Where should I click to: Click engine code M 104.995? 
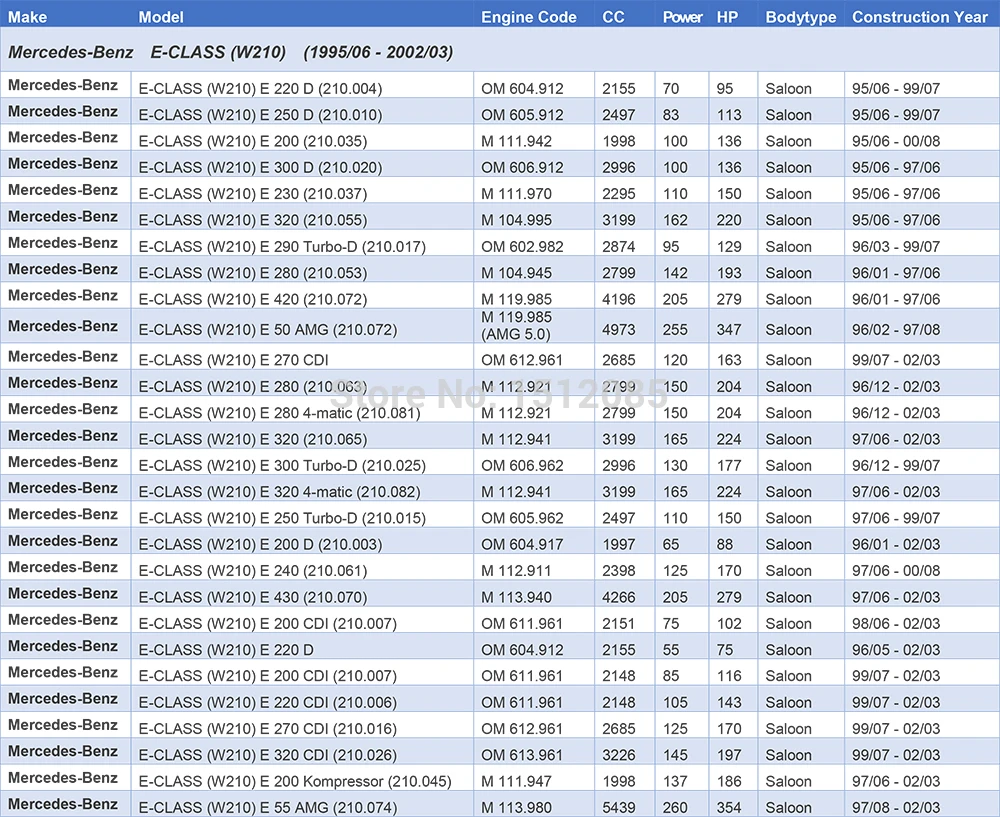(x=517, y=220)
